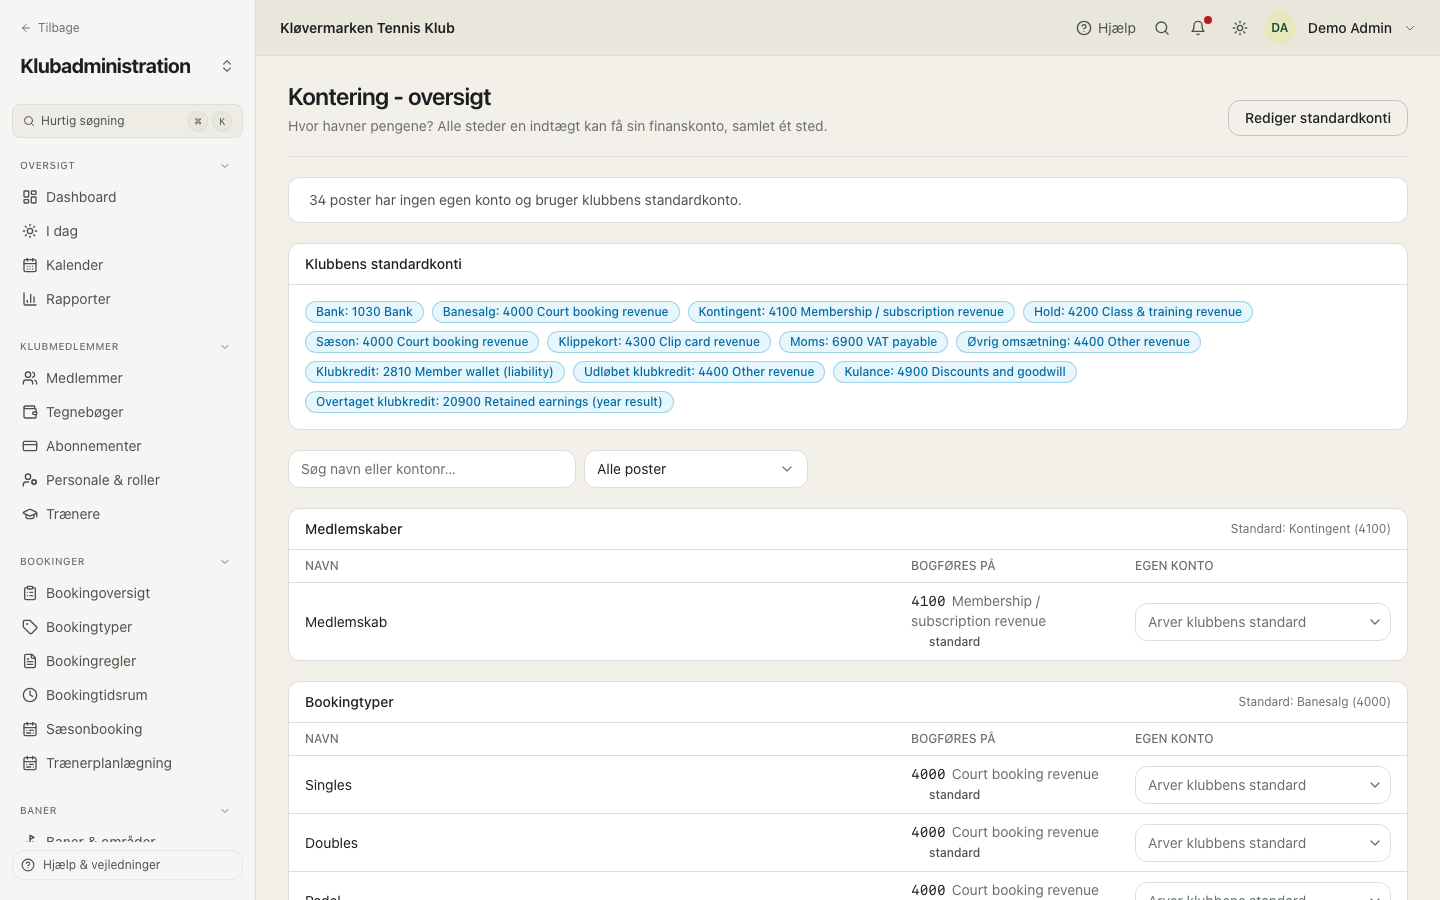1440x900 pixels.
Task: Click the Hurtig søgning quick search field
Action: (127, 121)
